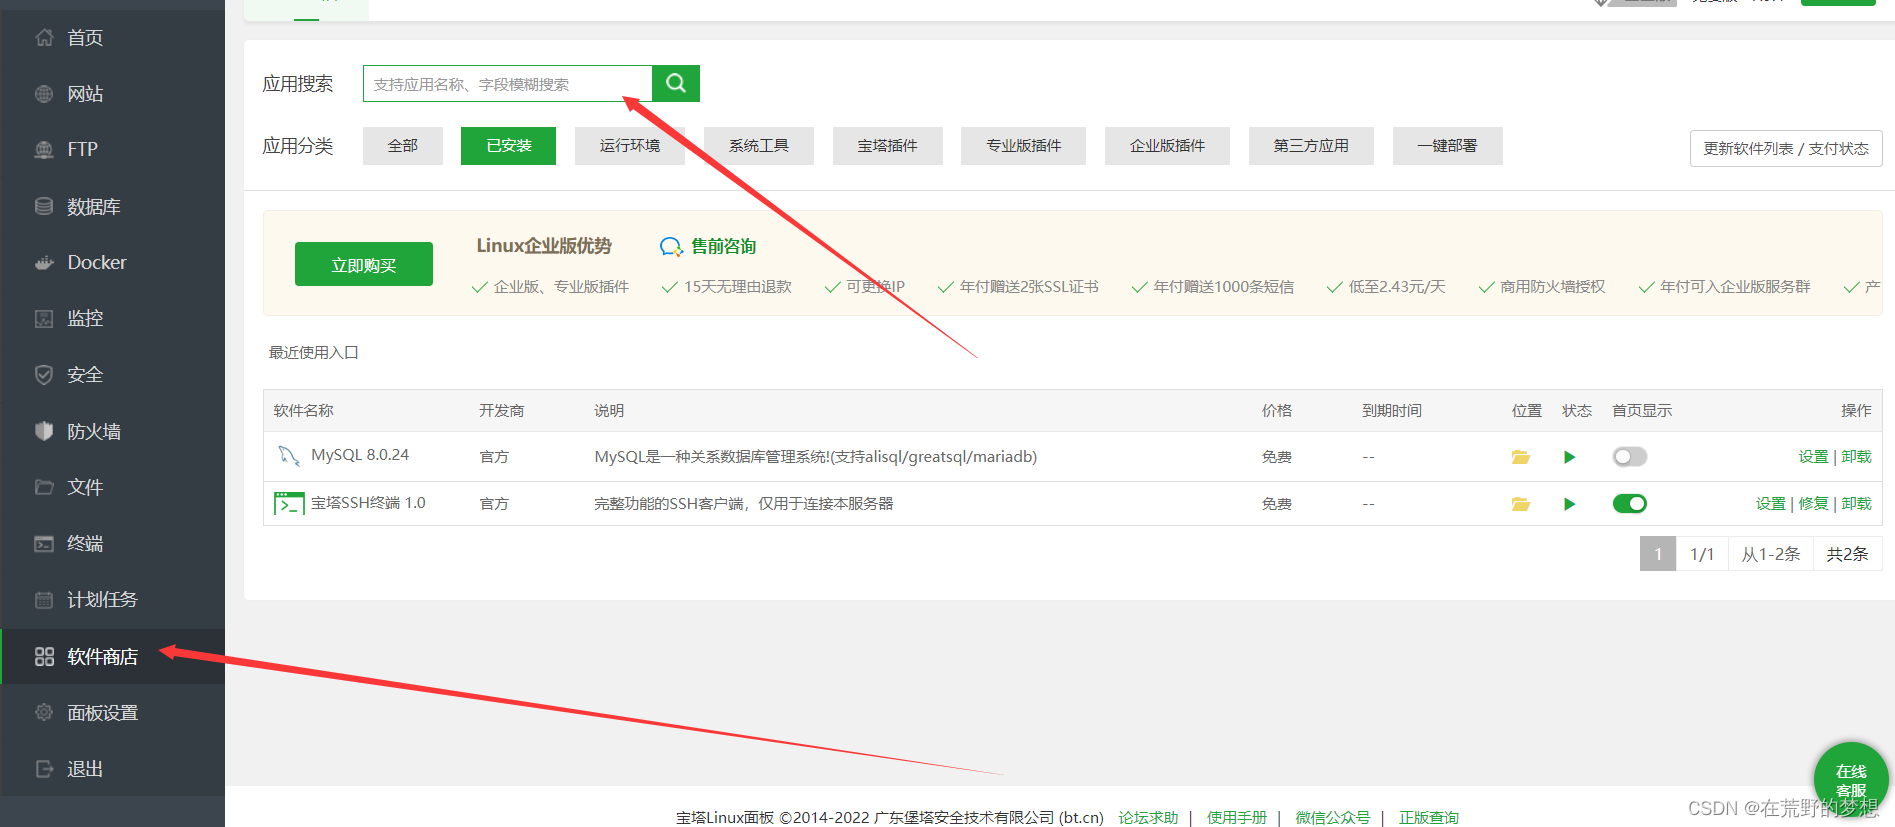
Task: Select the 第三方应用 category tab
Action: point(1311,146)
